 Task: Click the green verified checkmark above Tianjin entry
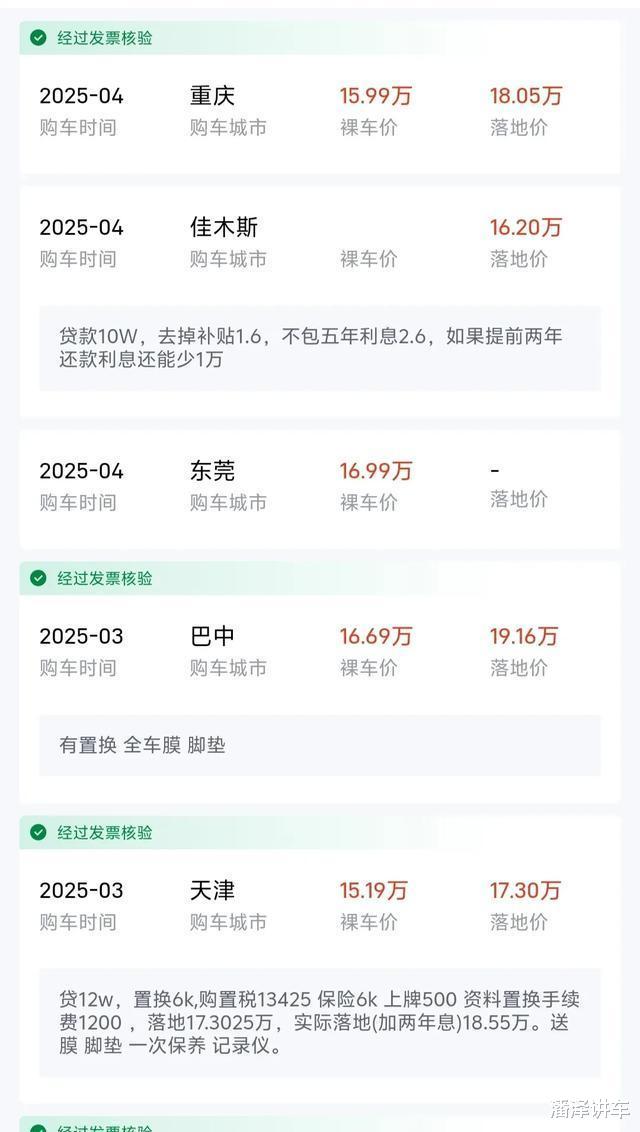pos(38,832)
